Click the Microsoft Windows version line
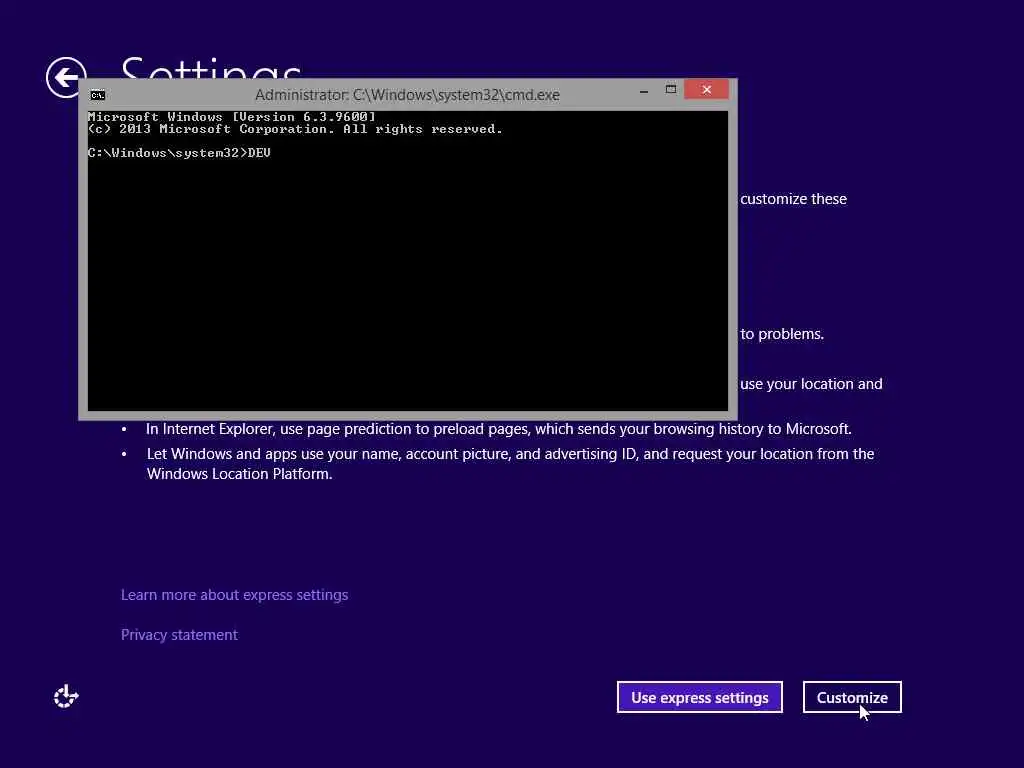1024x768 pixels. tap(232, 117)
